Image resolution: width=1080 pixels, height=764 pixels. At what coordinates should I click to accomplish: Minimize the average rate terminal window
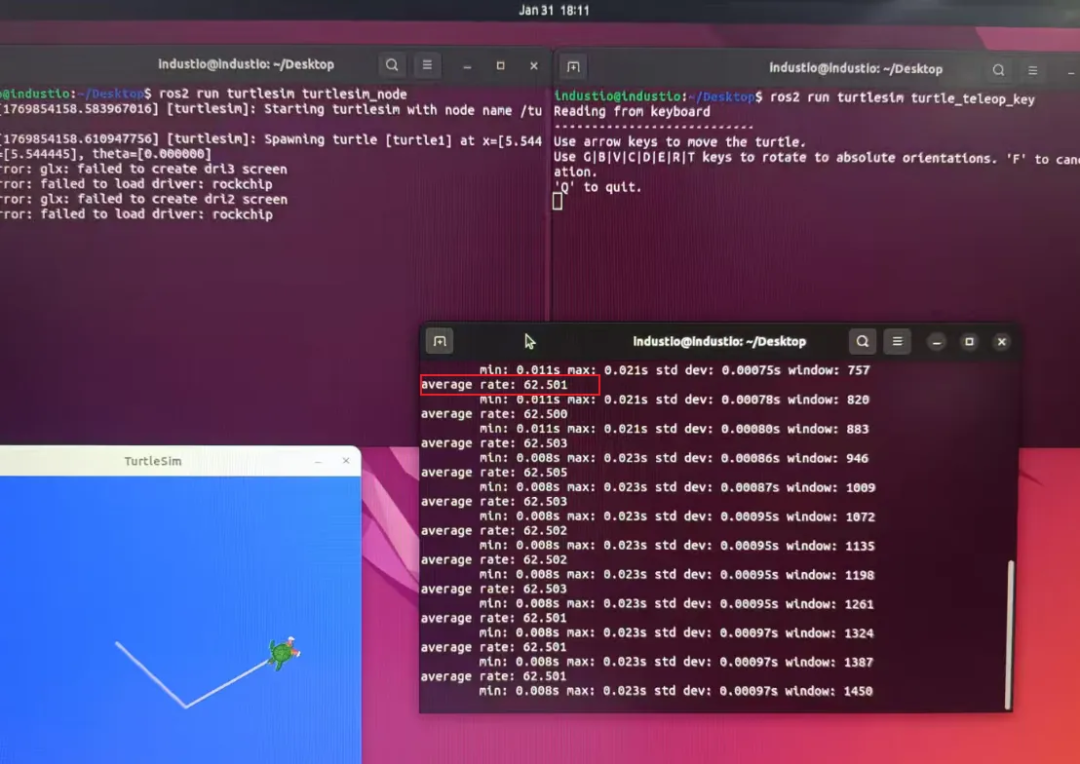click(936, 342)
